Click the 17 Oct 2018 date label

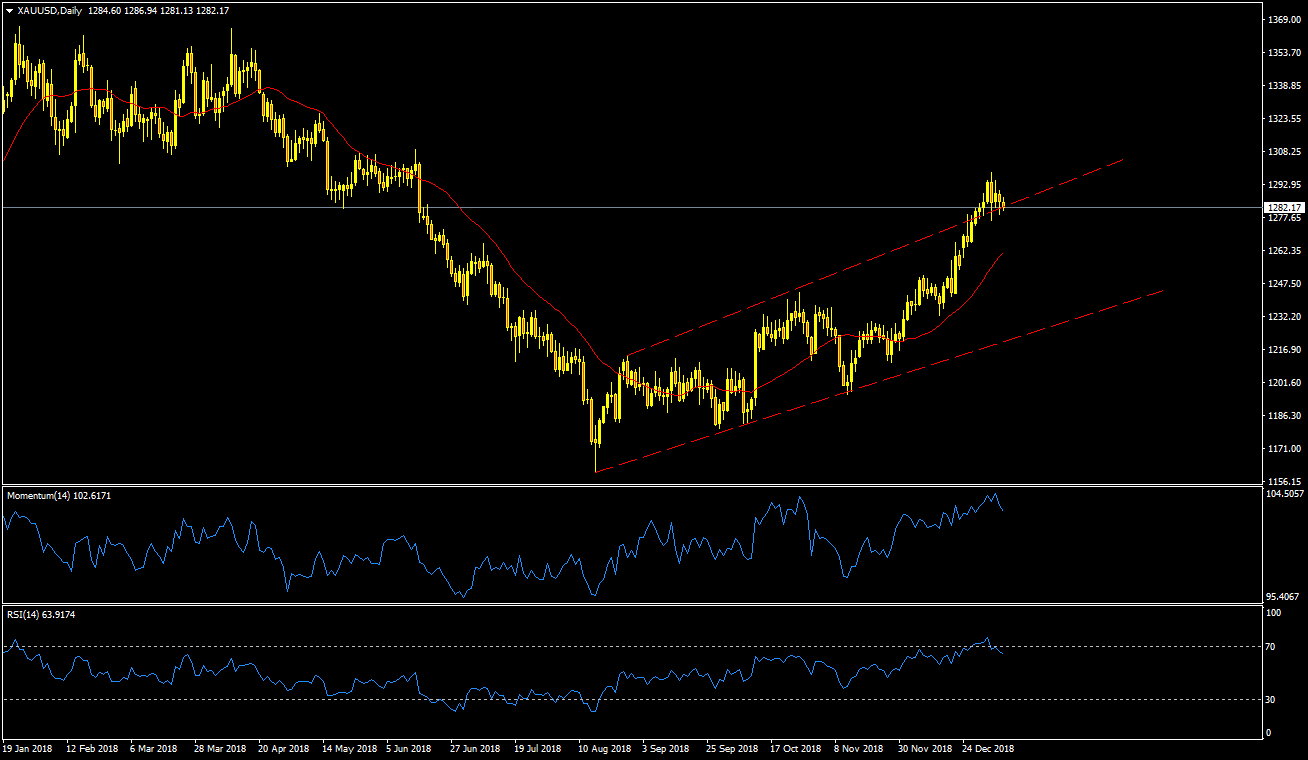[796, 748]
